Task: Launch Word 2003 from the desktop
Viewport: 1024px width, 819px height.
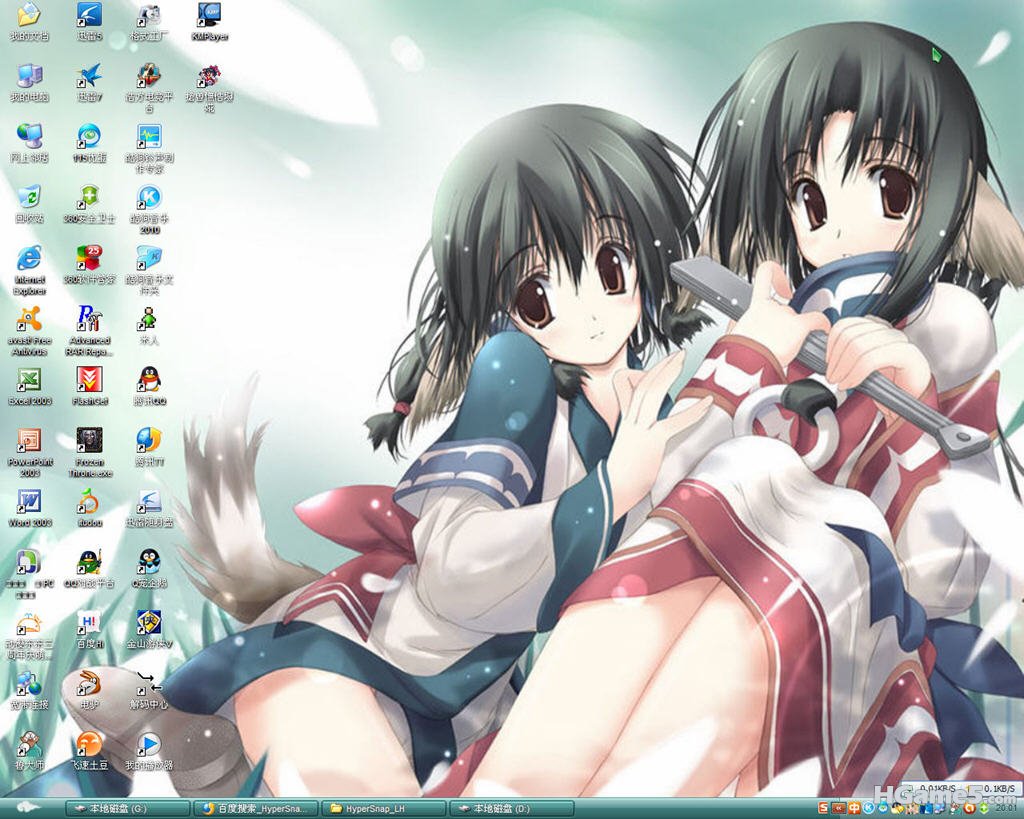Action: tap(29, 502)
